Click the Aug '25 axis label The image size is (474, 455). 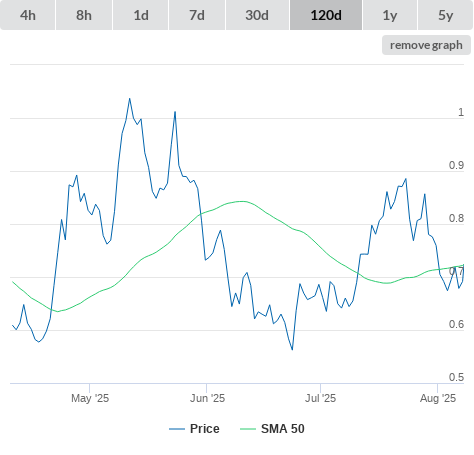click(x=438, y=398)
